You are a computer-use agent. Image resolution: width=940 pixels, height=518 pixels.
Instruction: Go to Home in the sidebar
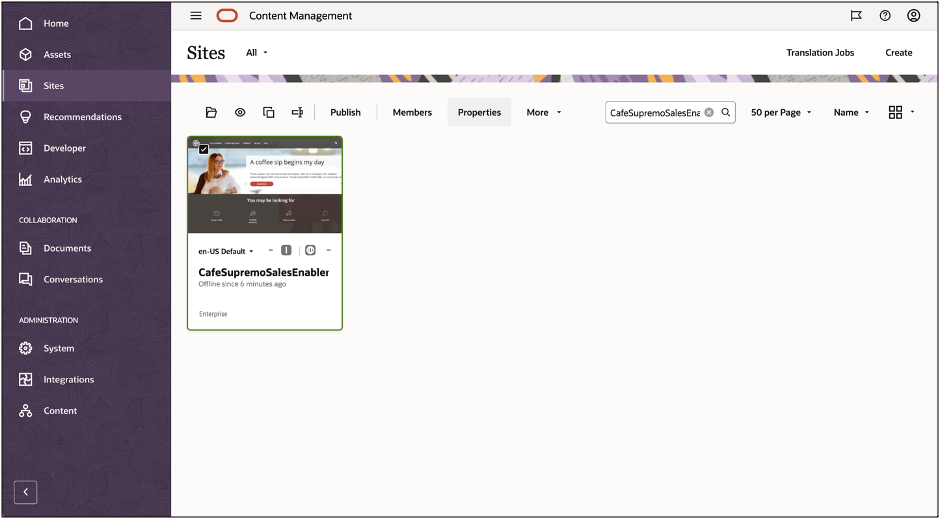pos(86,23)
